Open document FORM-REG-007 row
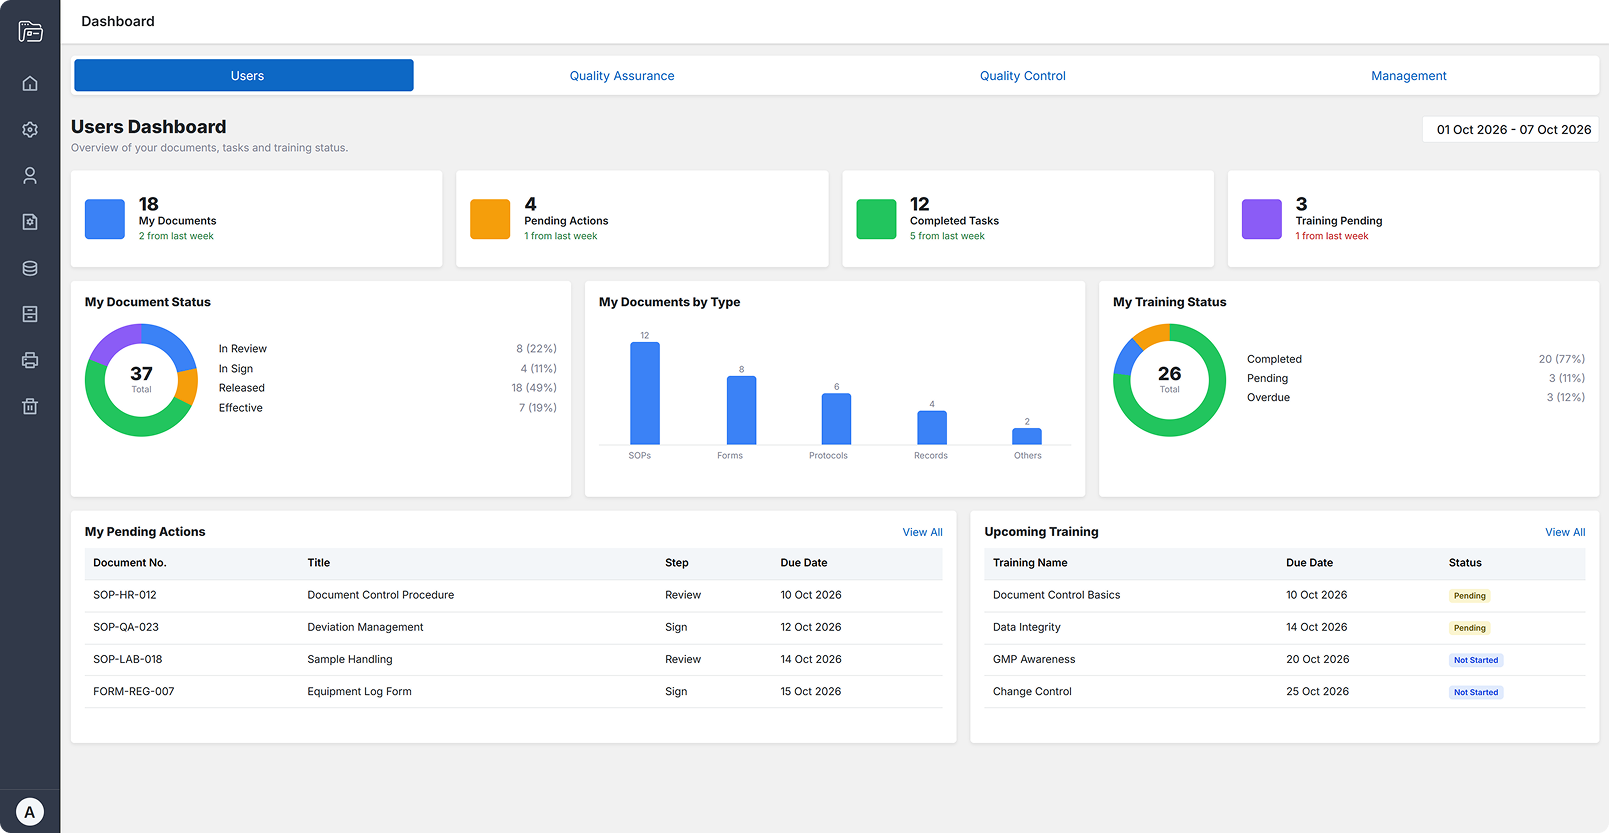 click(514, 691)
